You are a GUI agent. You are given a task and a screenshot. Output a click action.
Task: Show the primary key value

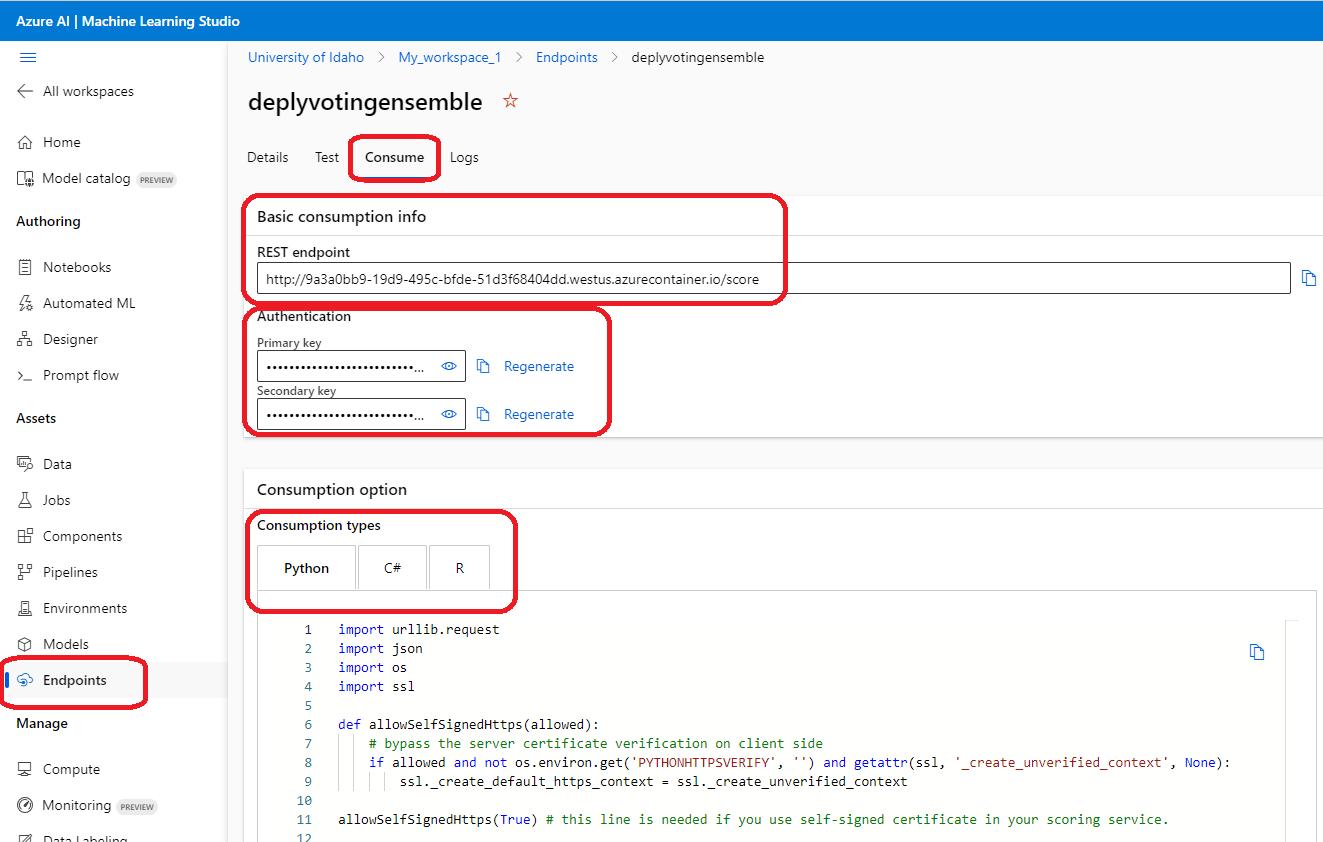click(x=449, y=366)
